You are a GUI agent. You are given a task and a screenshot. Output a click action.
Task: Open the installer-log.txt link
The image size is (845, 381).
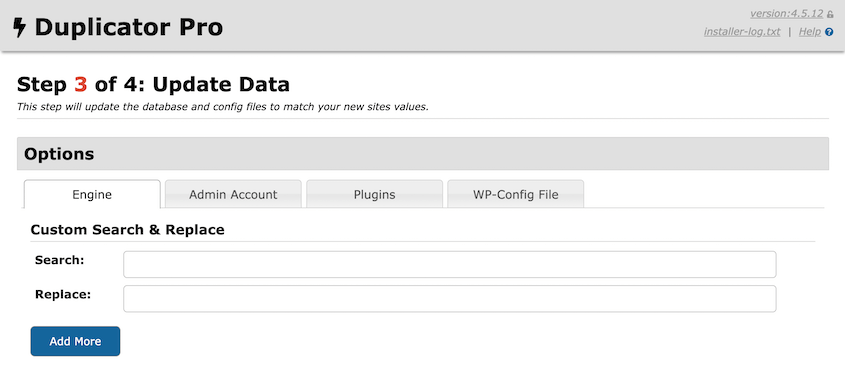tap(742, 32)
